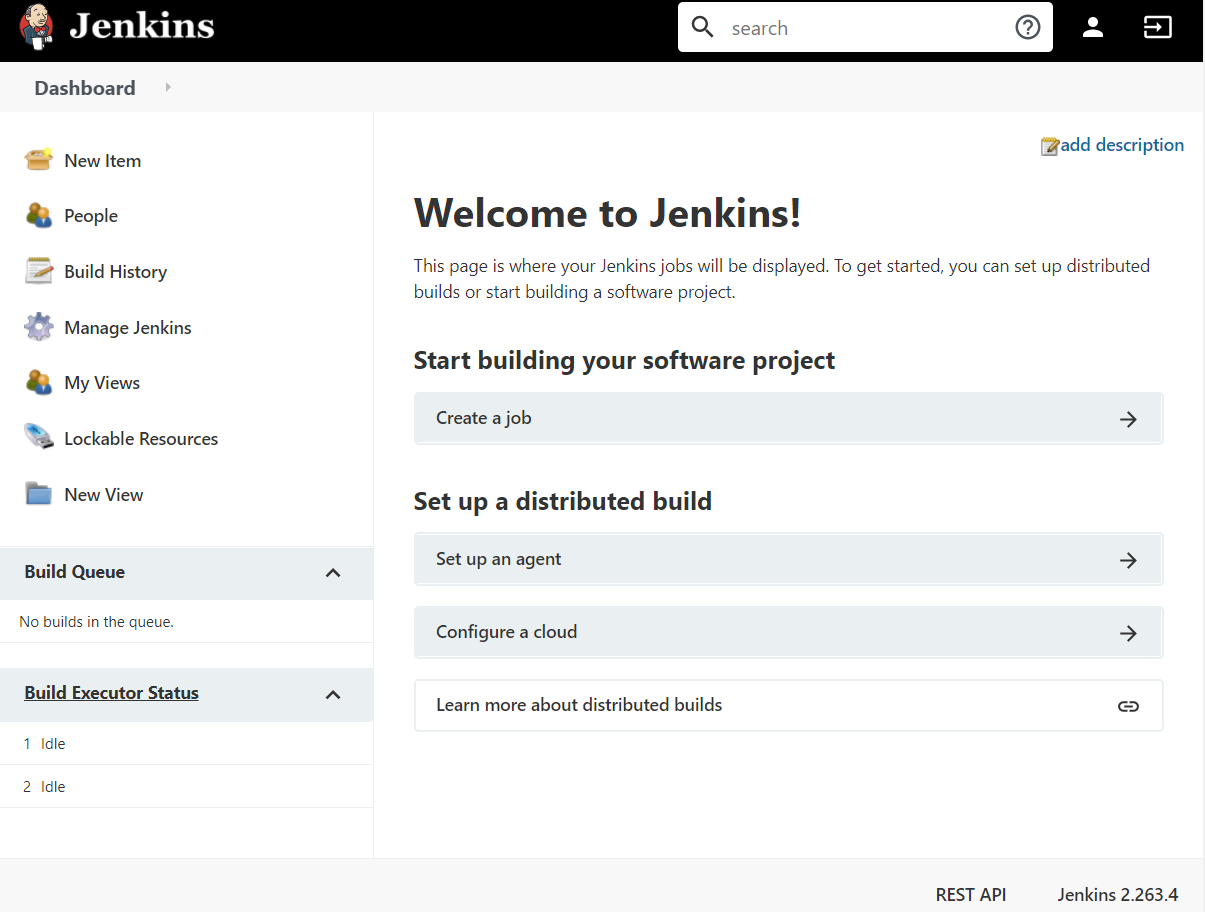
Task: Click the Create a job button
Action: point(788,418)
